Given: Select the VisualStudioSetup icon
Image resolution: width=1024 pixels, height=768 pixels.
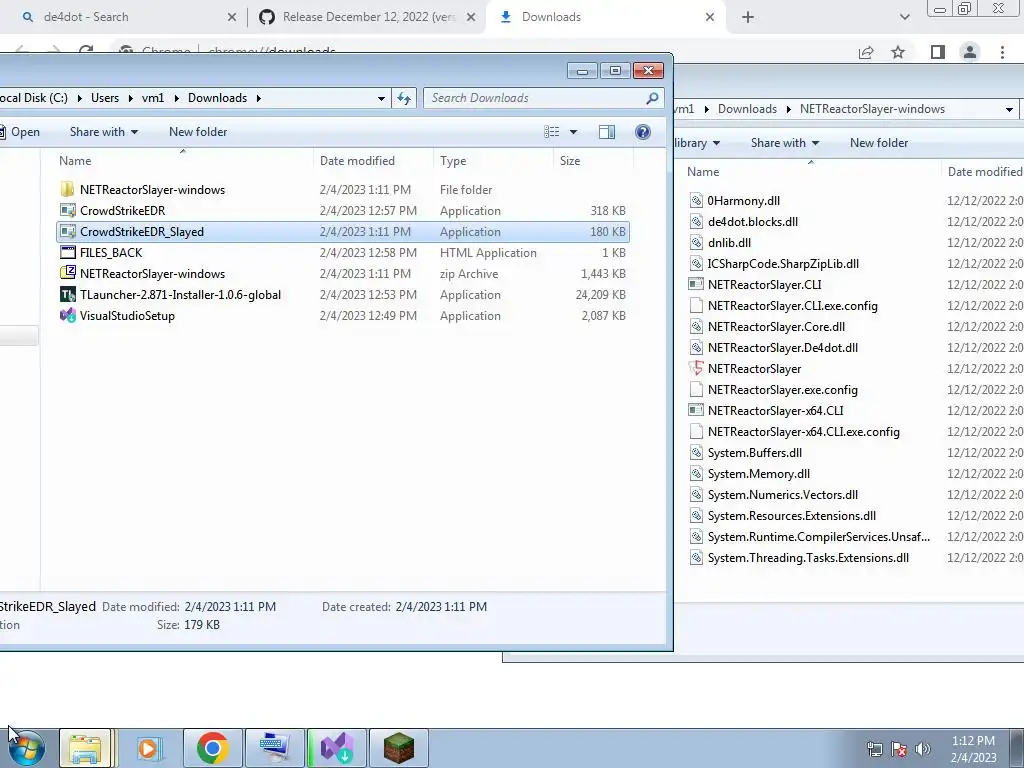Looking at the screenshot, I should (x=67, y=315).
